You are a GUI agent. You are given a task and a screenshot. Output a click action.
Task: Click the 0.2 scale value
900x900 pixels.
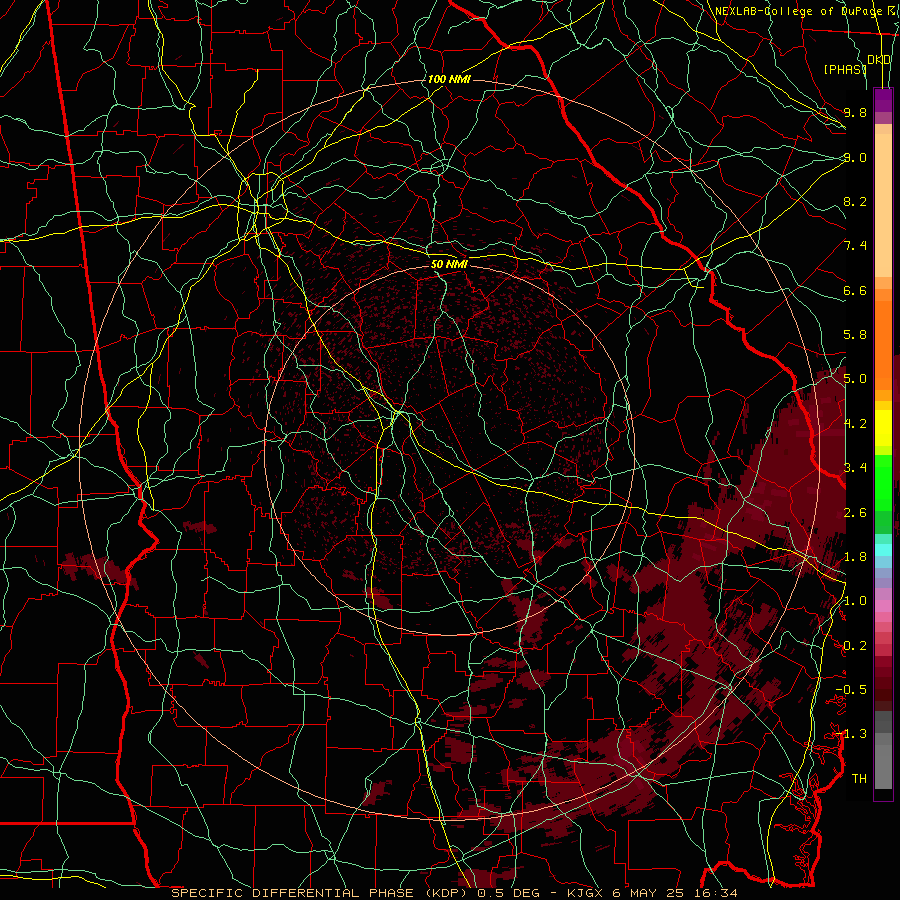[x=855, y=646]
